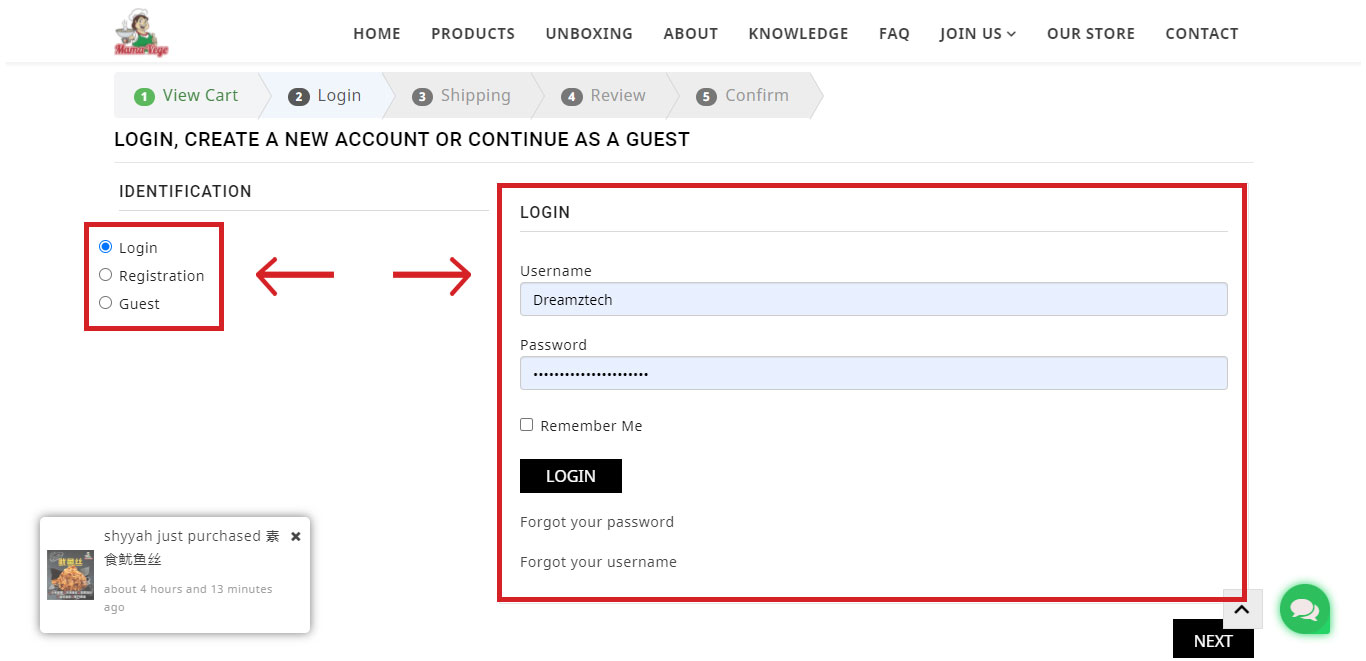Close the purchase notification popup
Image resolution: width=1366 pixels, height=661 pixels.
[296, 537]
